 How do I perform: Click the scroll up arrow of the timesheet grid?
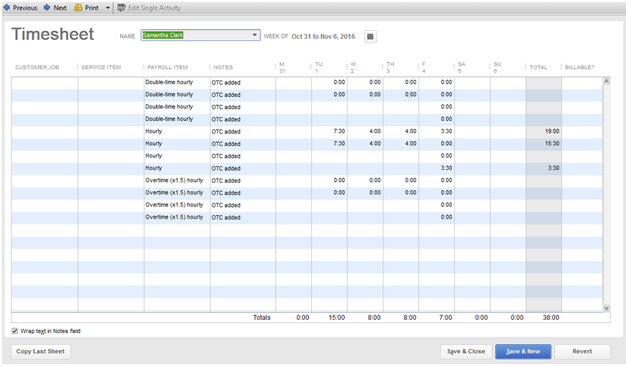(606, 81)
